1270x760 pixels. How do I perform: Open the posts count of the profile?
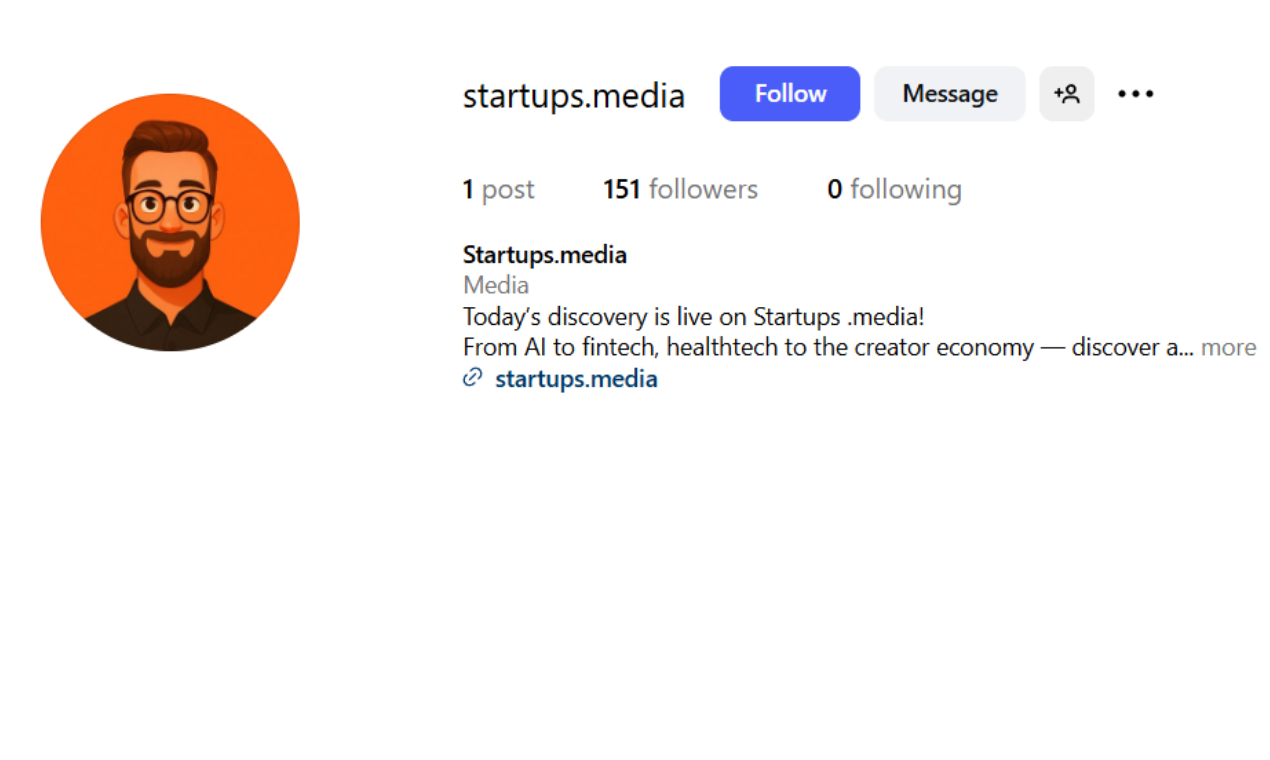pyautogui.click(x=498, y=189)
